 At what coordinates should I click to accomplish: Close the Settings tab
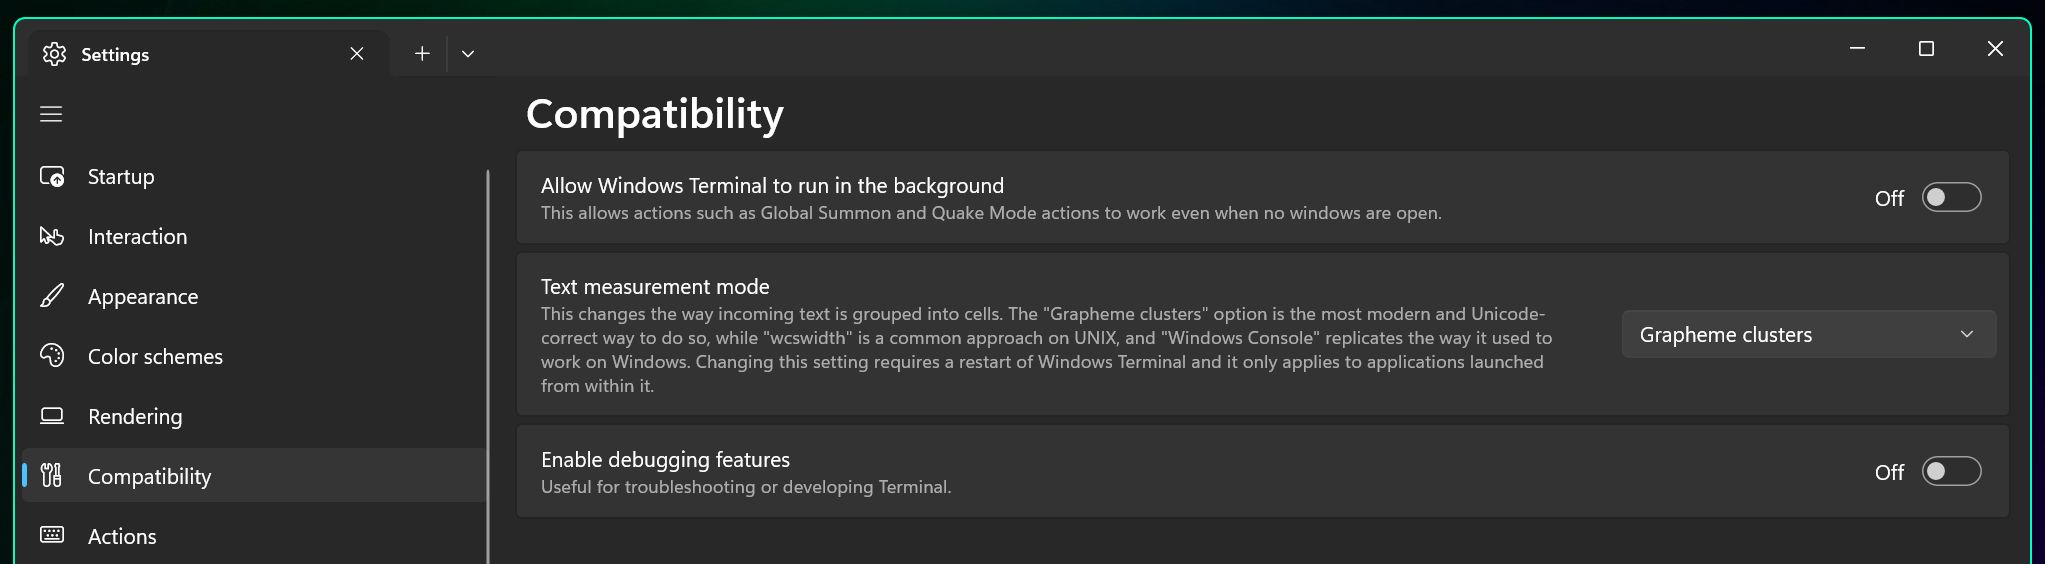(x=357, y=54)
